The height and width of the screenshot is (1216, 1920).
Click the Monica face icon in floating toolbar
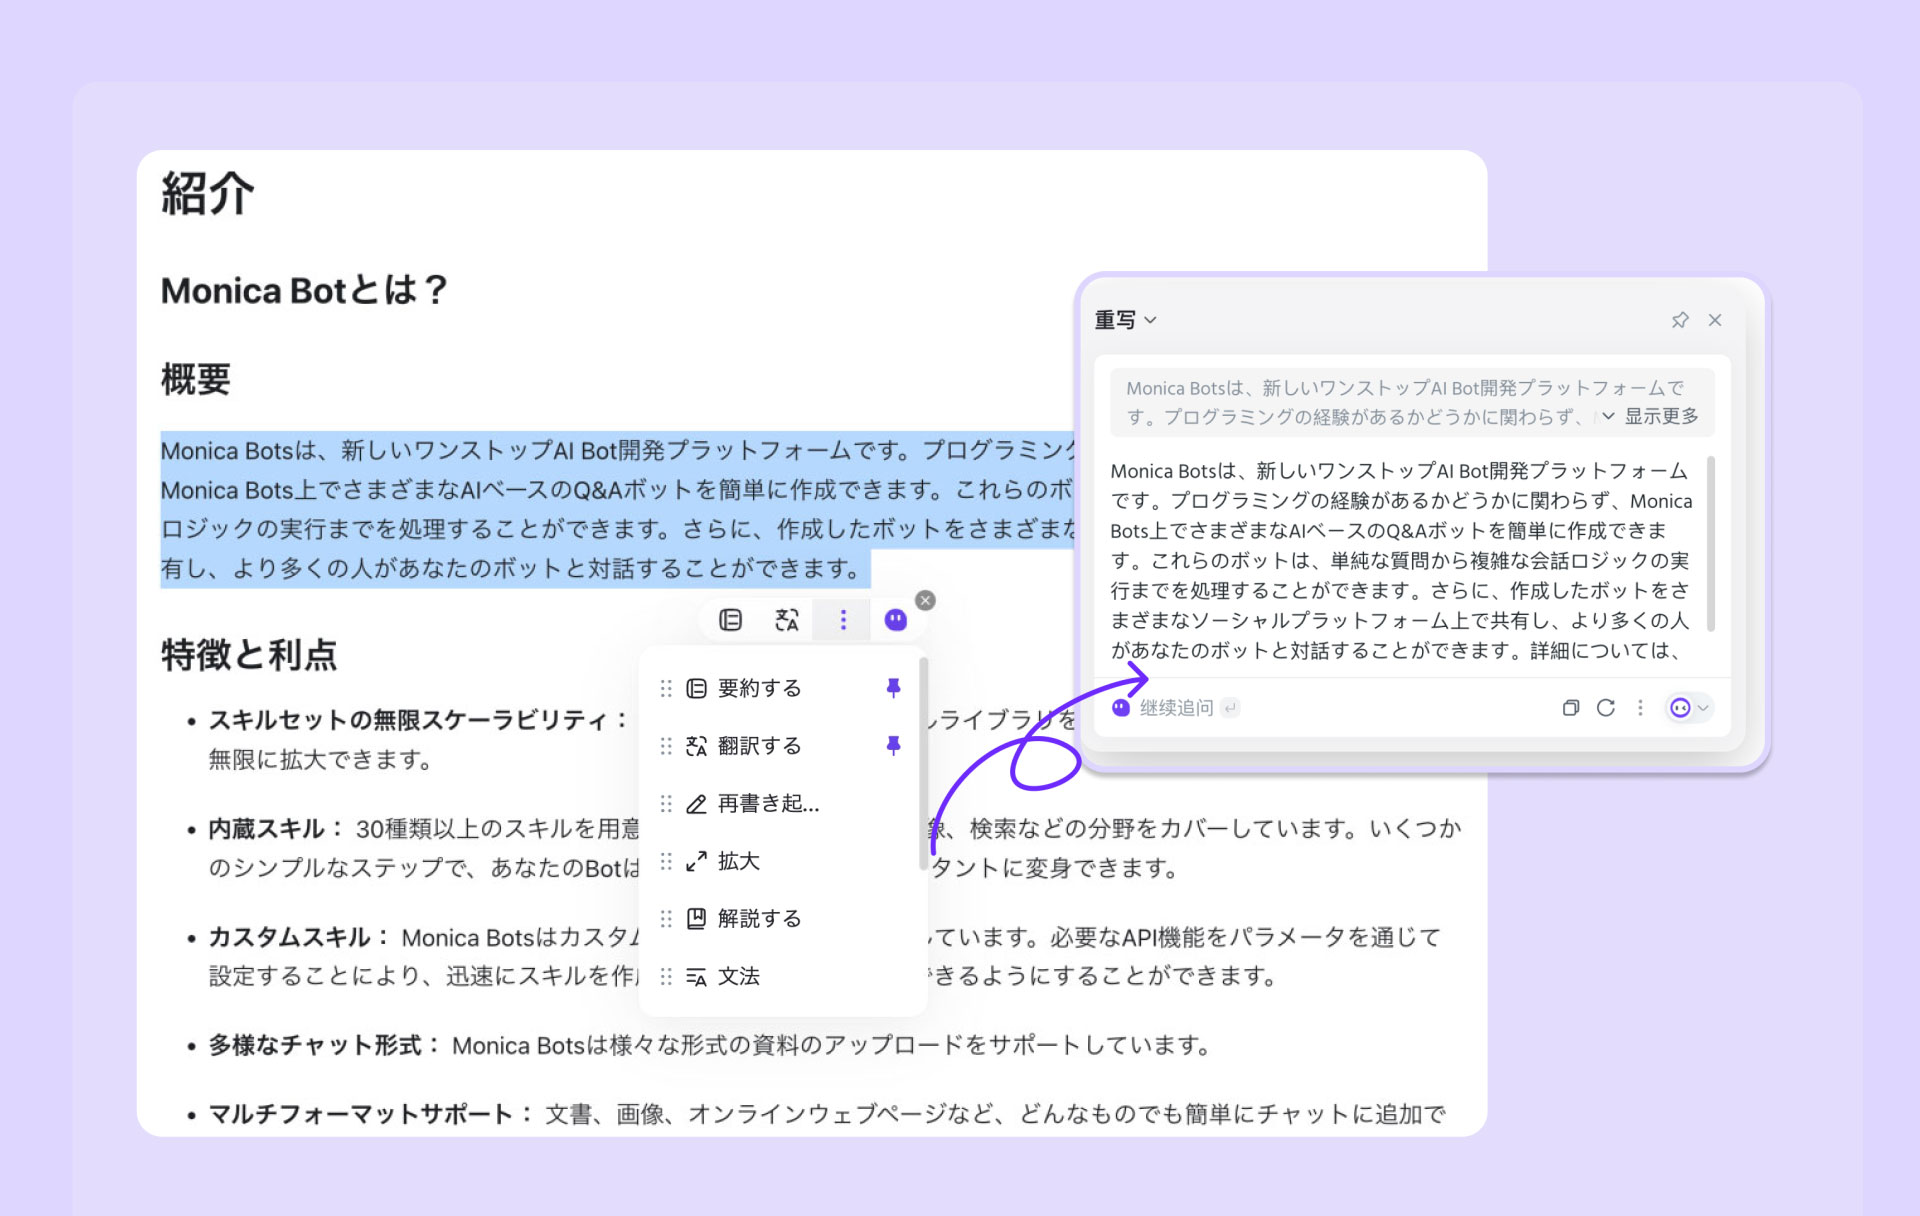[896, 620]
